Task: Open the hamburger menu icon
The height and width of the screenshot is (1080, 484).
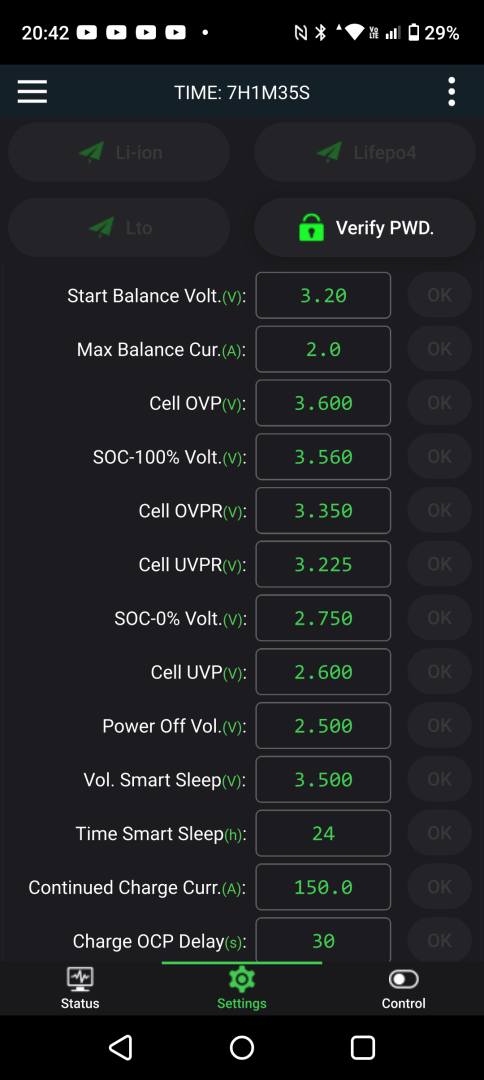Action: (x=32, y=92)
